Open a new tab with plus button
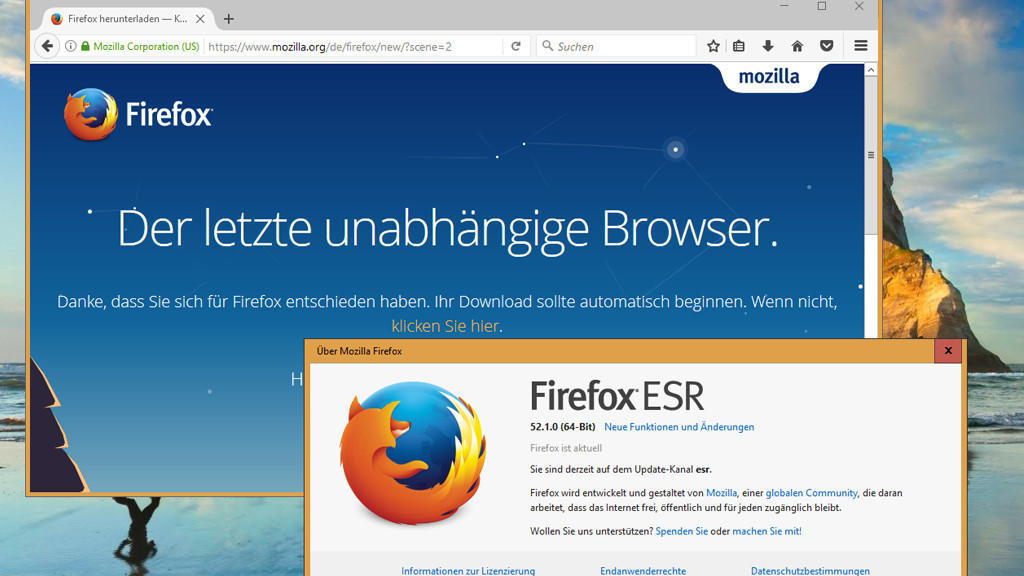This screenshot has width=1024, height=576. 229,19
